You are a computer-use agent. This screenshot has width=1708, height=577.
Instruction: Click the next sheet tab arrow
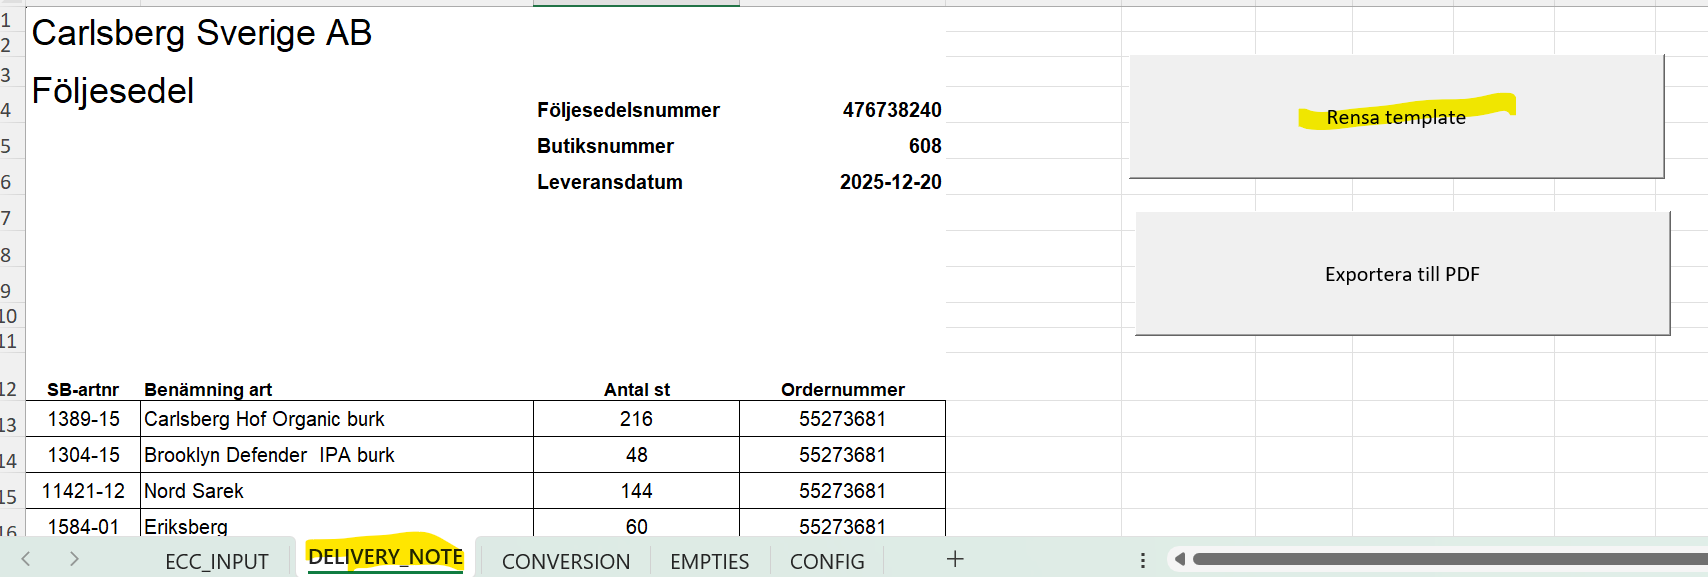(74, 559)
